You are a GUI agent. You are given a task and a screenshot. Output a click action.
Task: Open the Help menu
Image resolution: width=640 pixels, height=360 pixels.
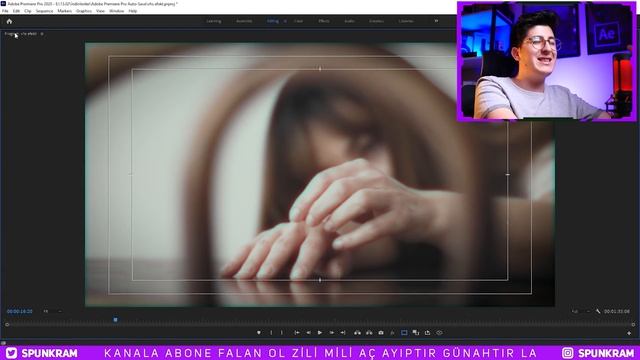pyautogui.click(x=133, y=11)
